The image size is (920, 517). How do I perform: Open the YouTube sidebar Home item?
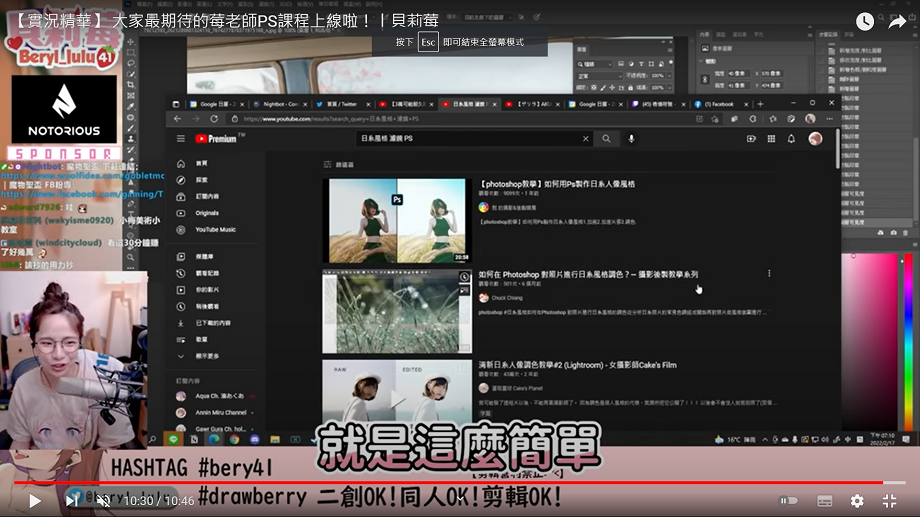[x=194, y=163]
